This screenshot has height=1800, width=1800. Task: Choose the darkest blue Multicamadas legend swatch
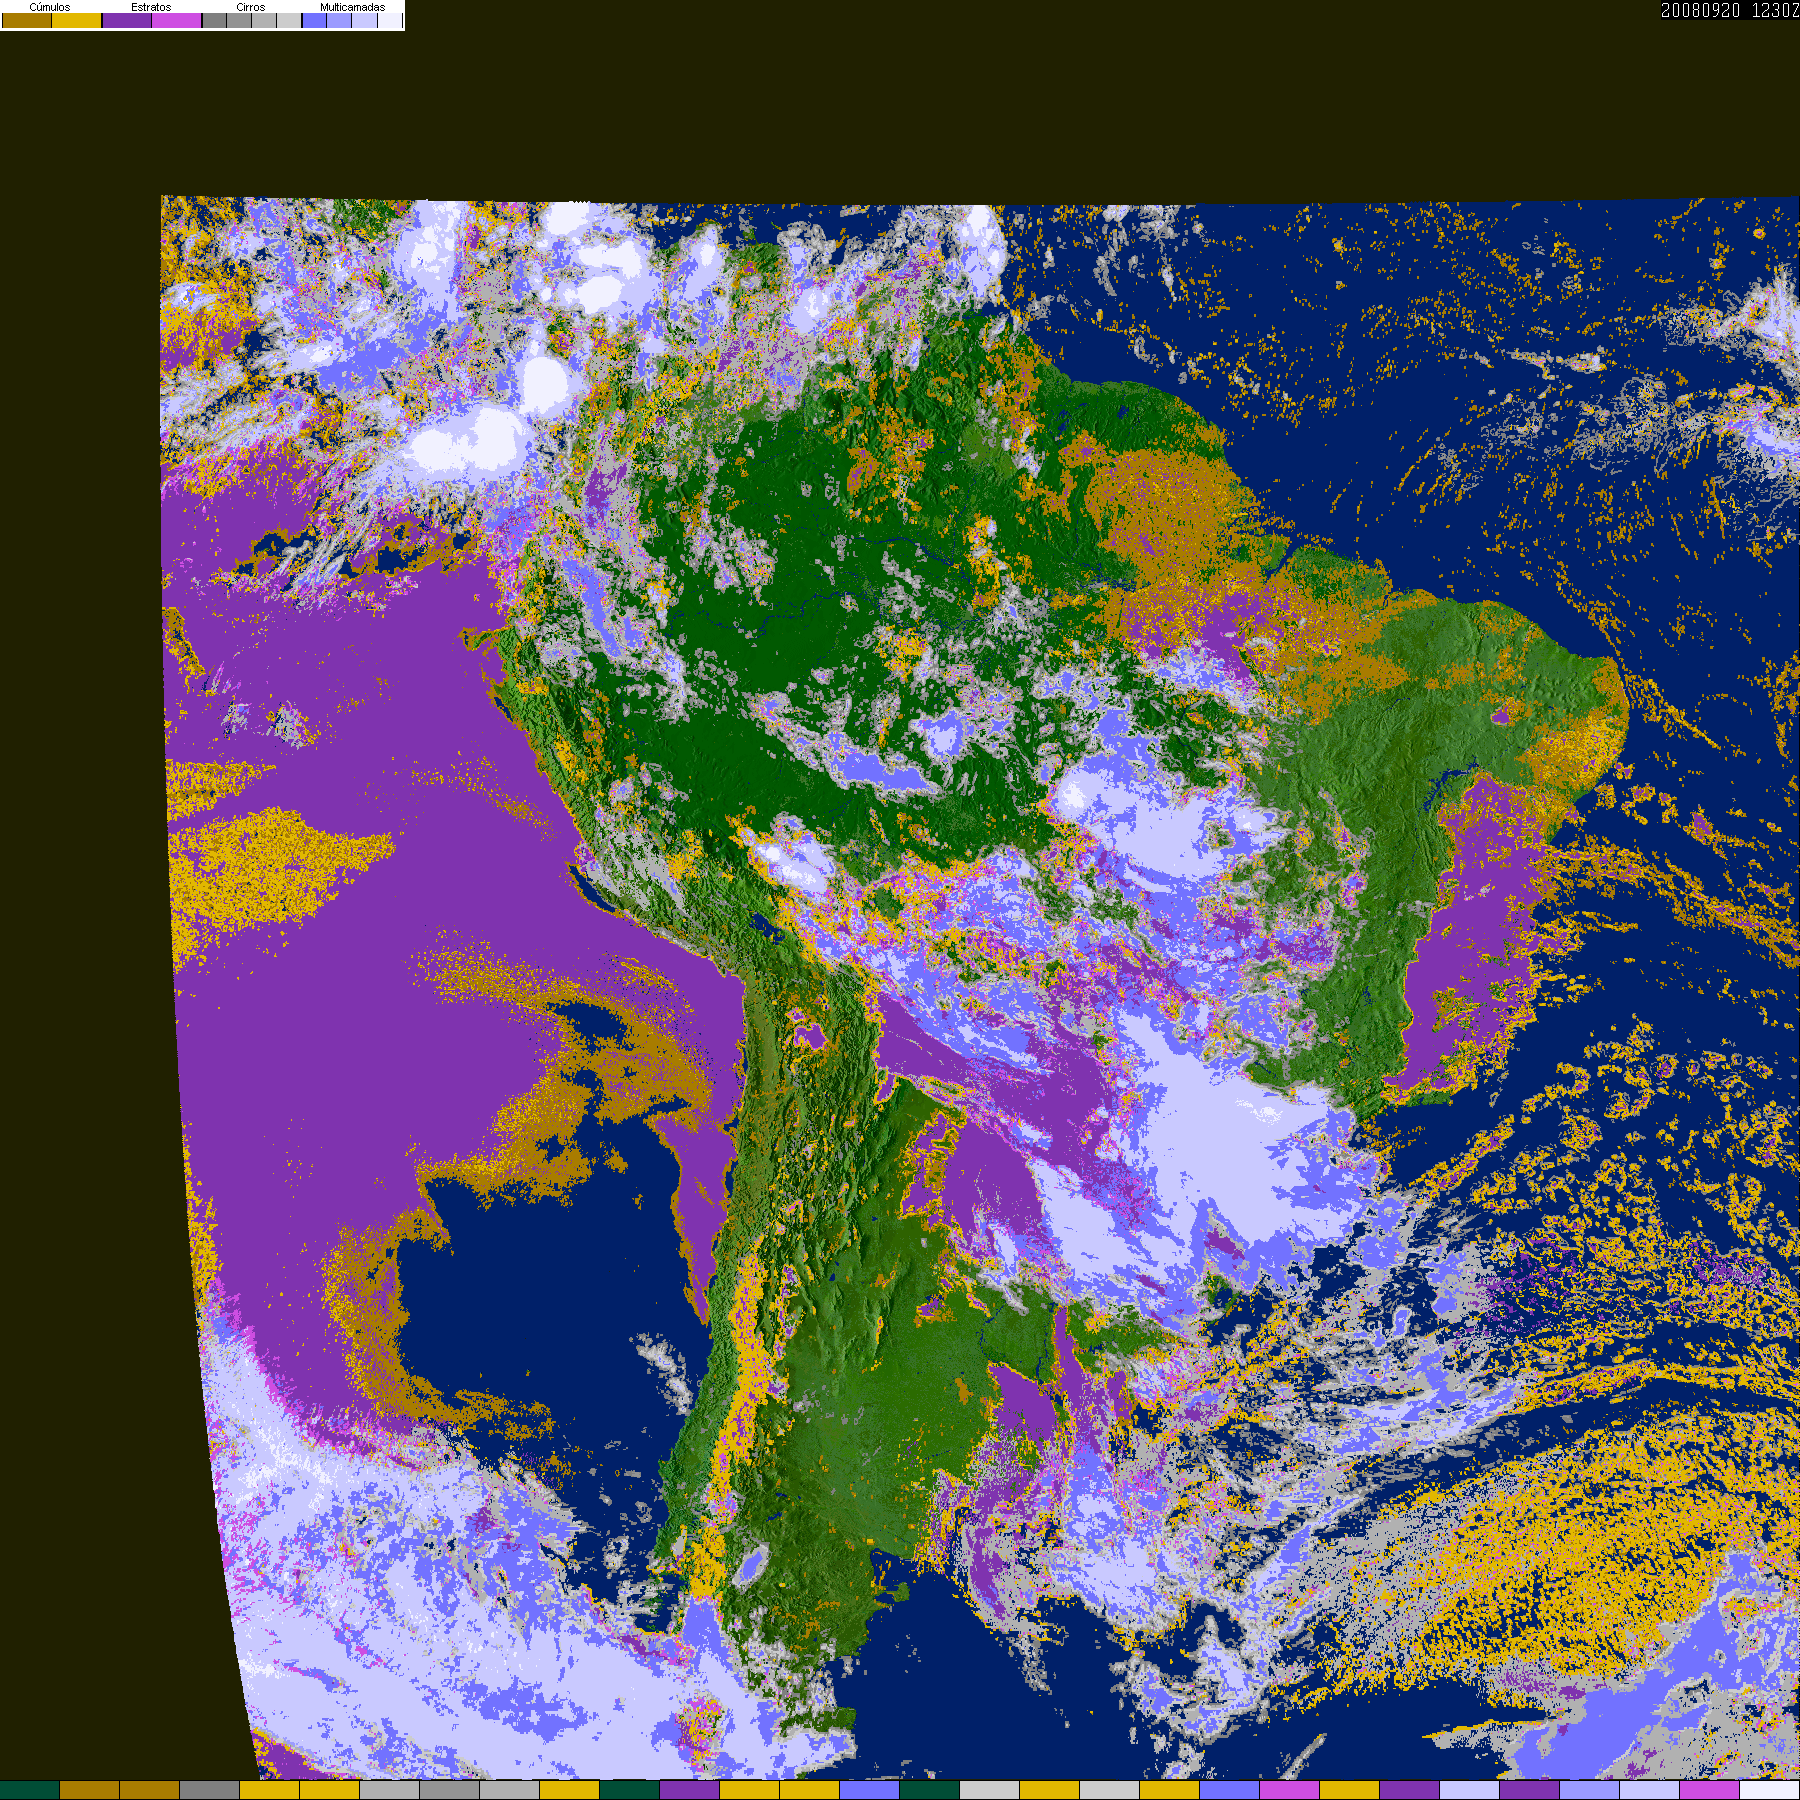pyautogui.click(x=314, y=20)
